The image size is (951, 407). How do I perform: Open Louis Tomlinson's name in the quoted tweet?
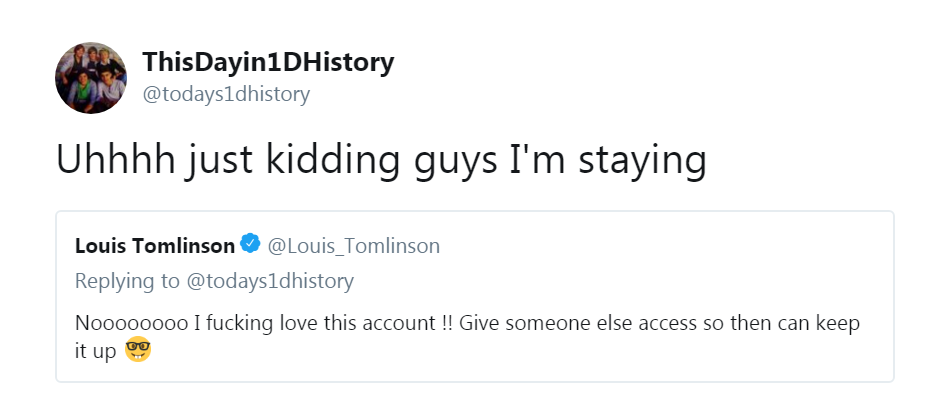pyautogui.click(x=155, y=245)
